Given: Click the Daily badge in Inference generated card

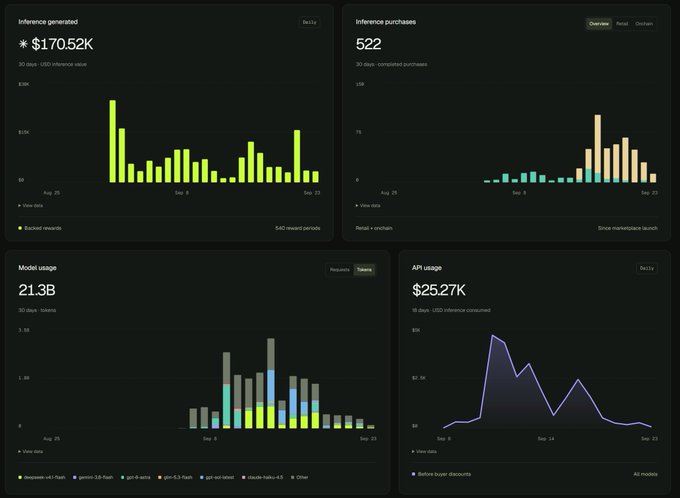Looking at the screenshot, I should pos(309,22).
